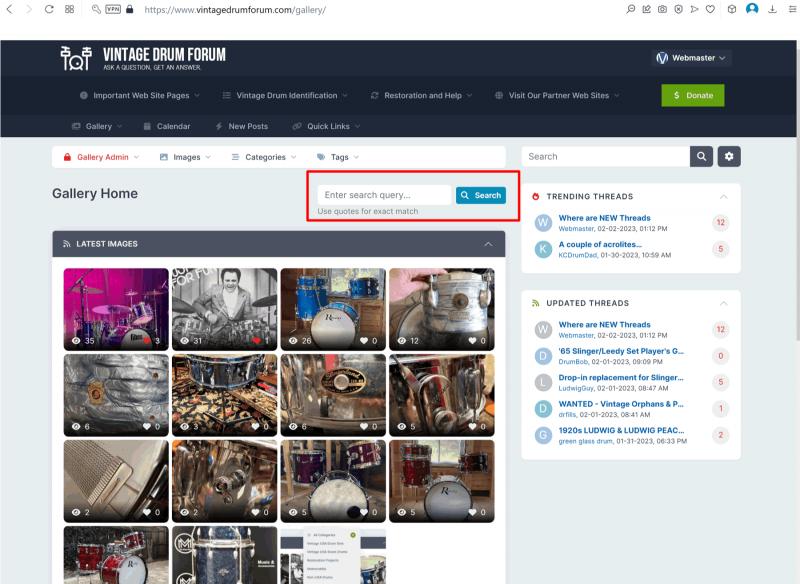
Task: Click the green Donate button
Action: tap(693, 96)
